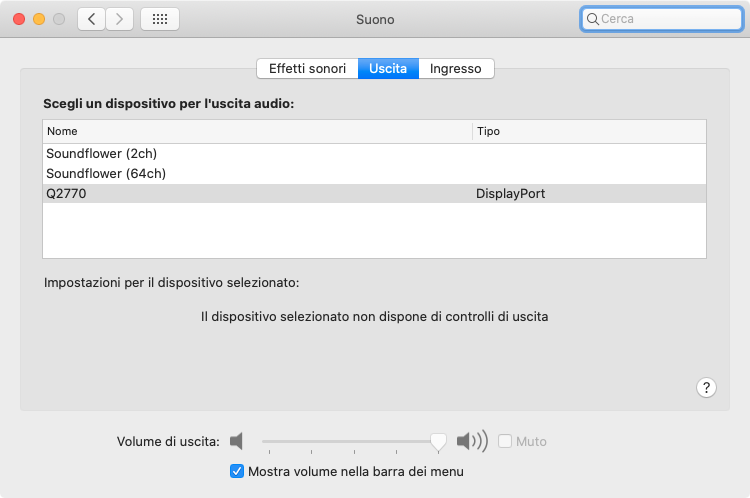
Task: Select Soundflower (64ch) output device
Action: coord(375,174)
